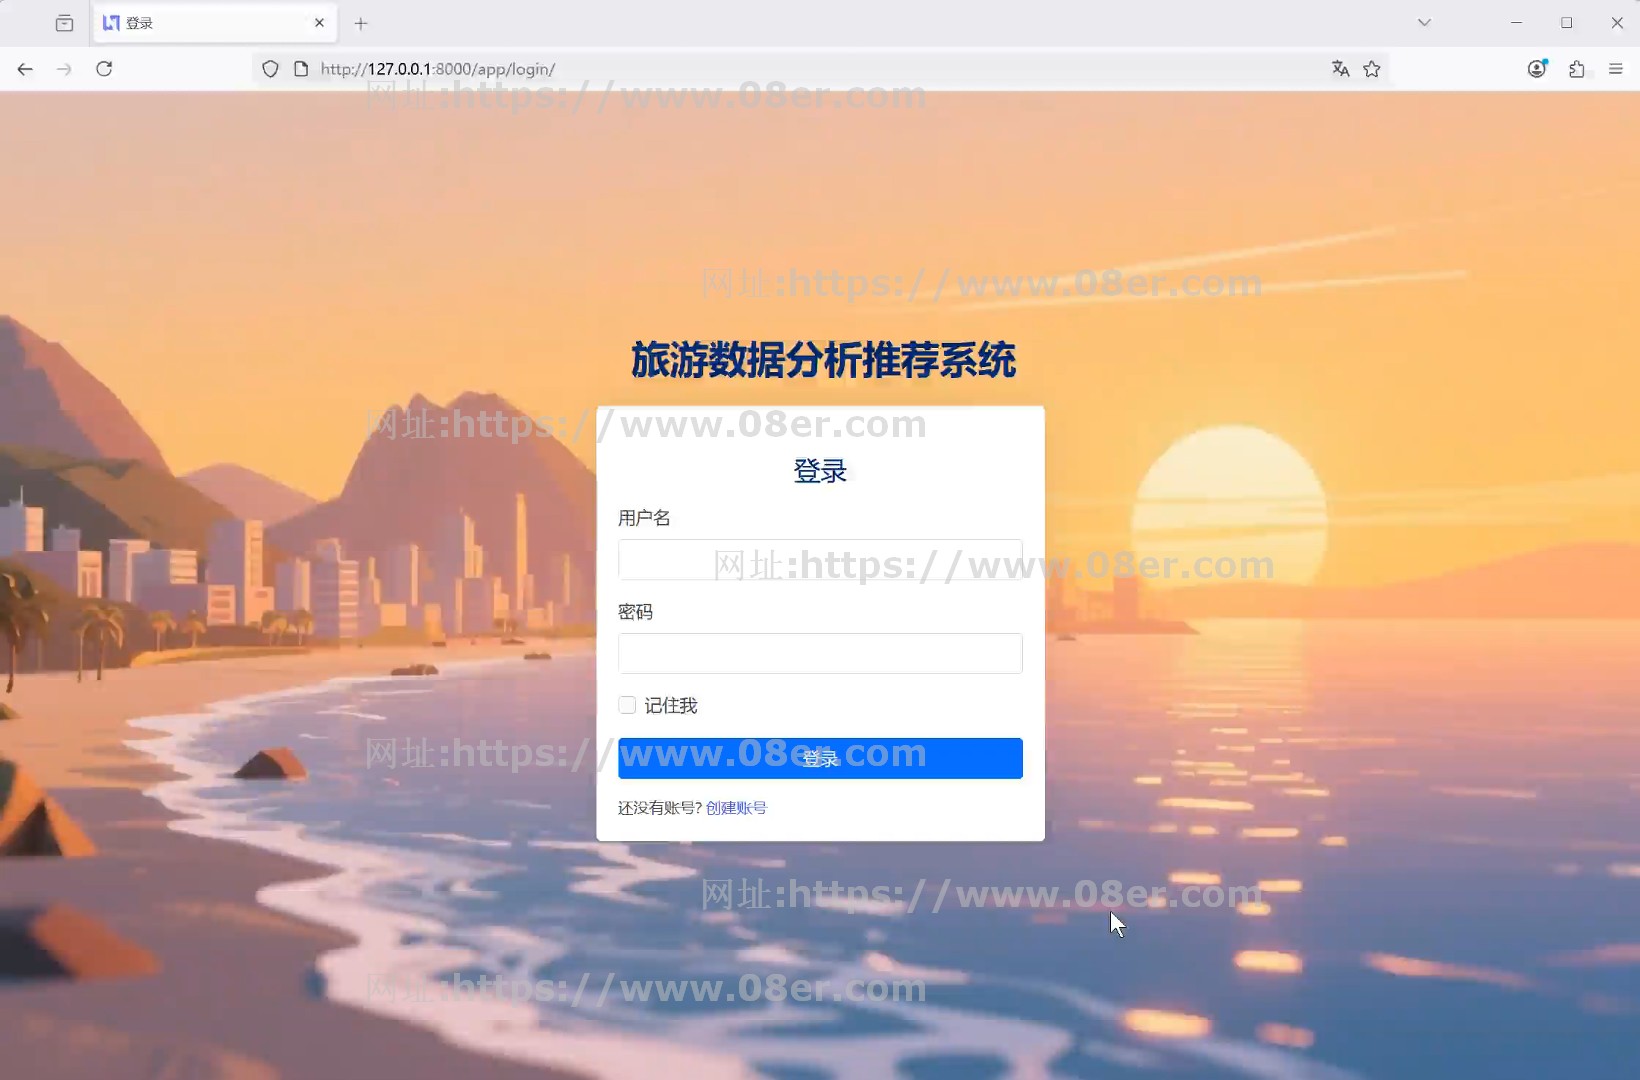Reload the login page
The image size is (1640, 1080).
coord(103,69)
